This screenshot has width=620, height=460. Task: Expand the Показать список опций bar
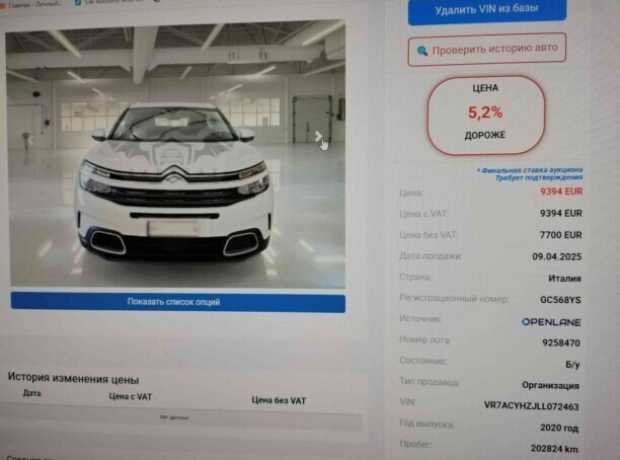click(x=178, y=302)
